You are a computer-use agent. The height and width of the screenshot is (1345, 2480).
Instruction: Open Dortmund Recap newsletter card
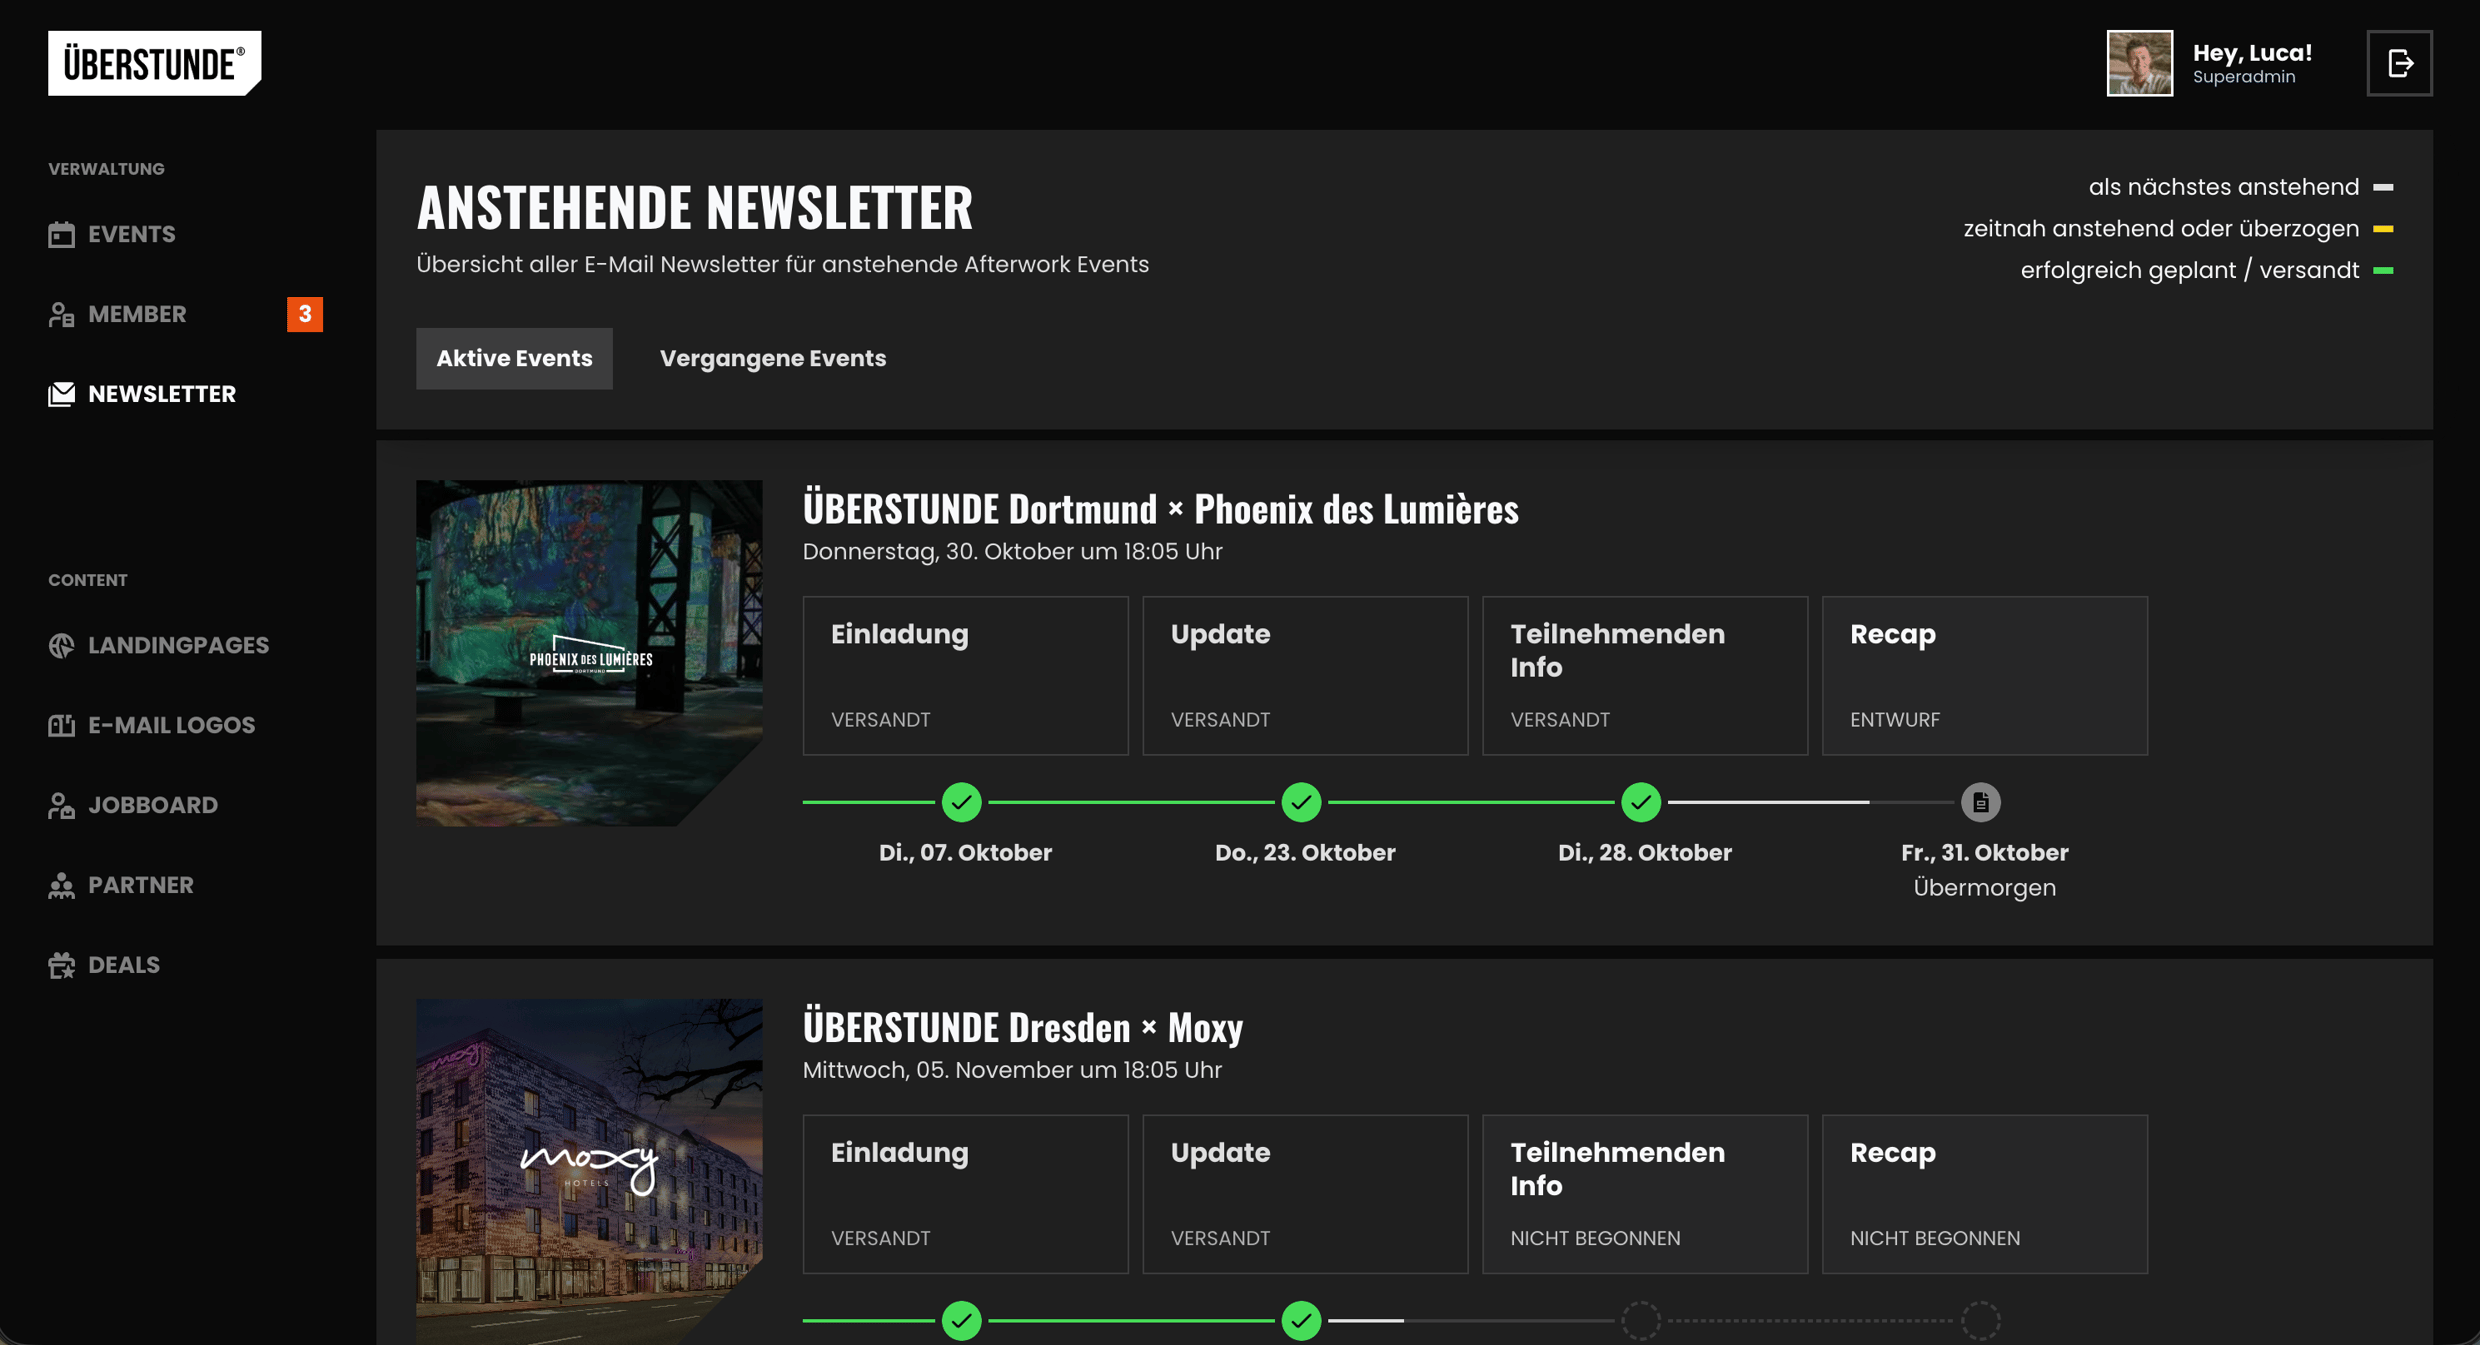[x=1984, y=676]
